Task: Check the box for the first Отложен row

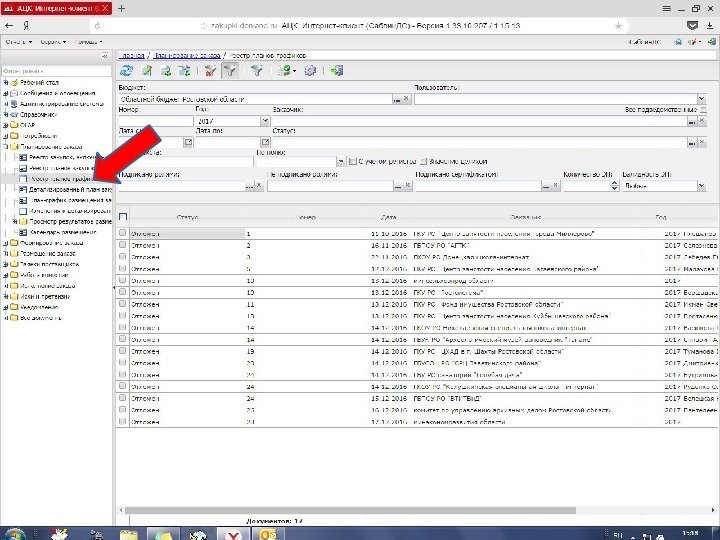Action: point(123,232)
